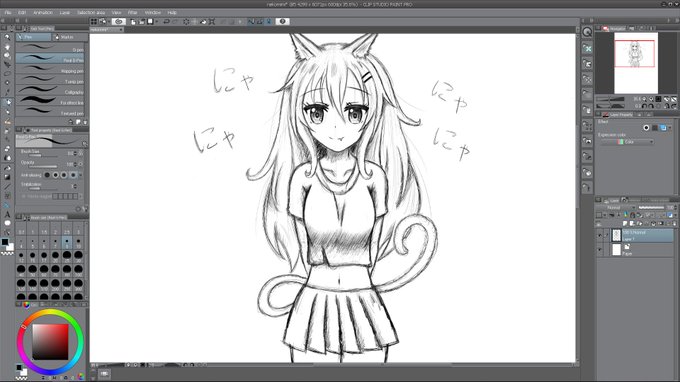Select the Pencil tool in toolbar
The width and height of the screenshot is (680, 382).
[7, 112]
